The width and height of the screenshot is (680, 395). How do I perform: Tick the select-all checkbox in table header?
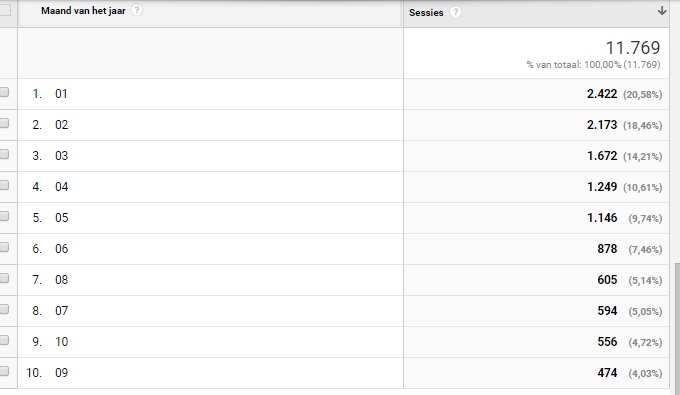click(x=4, y=10)
